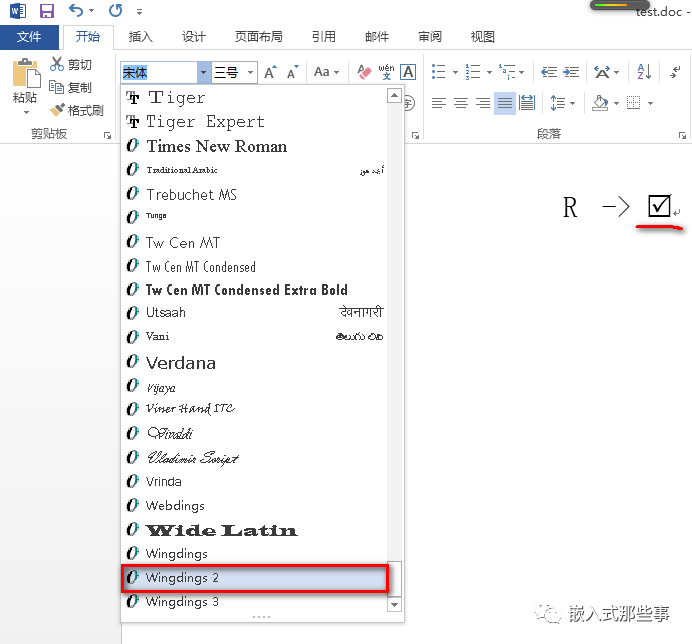
Task: Click the numbering list icon
Action: click(x=473, y=72)
